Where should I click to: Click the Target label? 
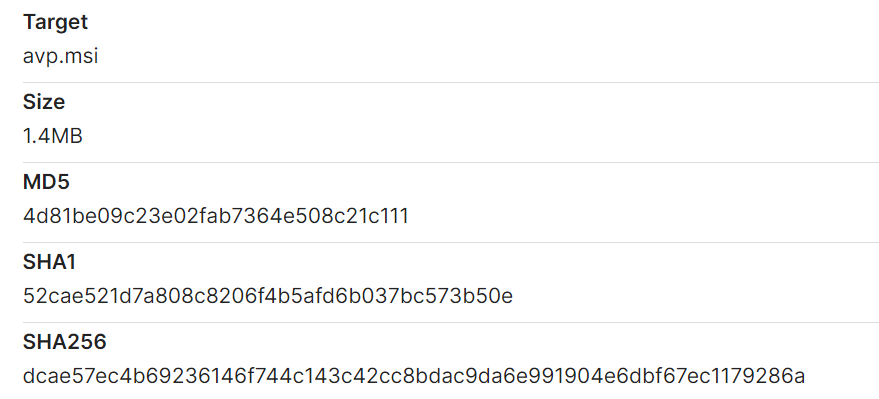[x=55, y=22]
